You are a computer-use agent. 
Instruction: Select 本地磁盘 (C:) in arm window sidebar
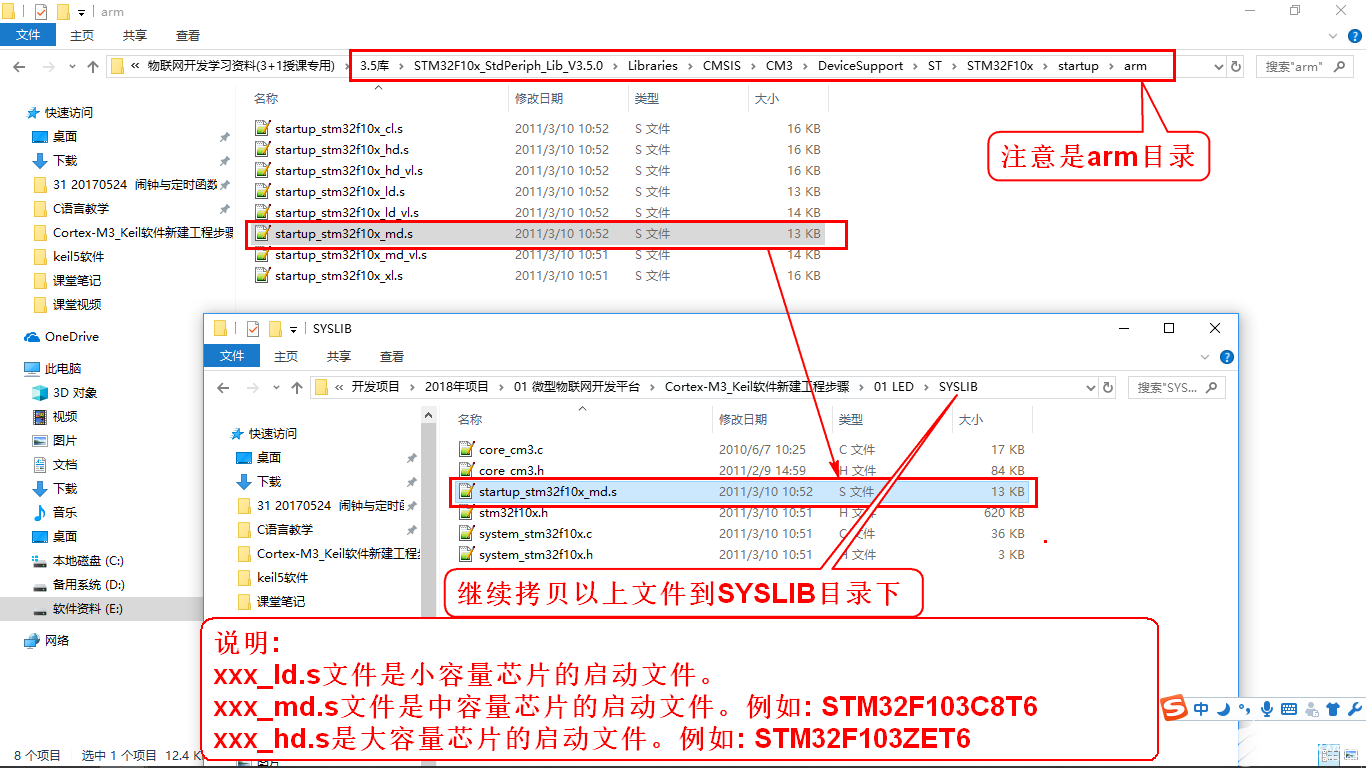coord(88,561)
